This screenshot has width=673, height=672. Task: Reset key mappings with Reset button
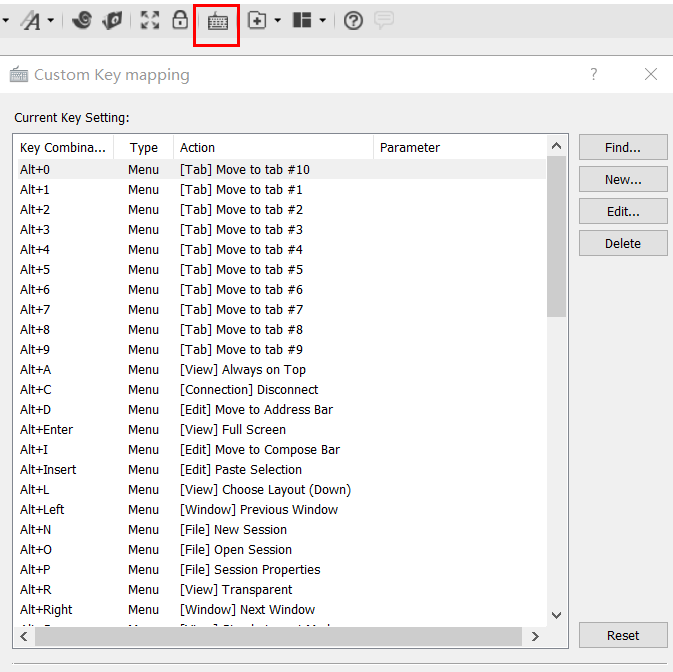(623, 636)
